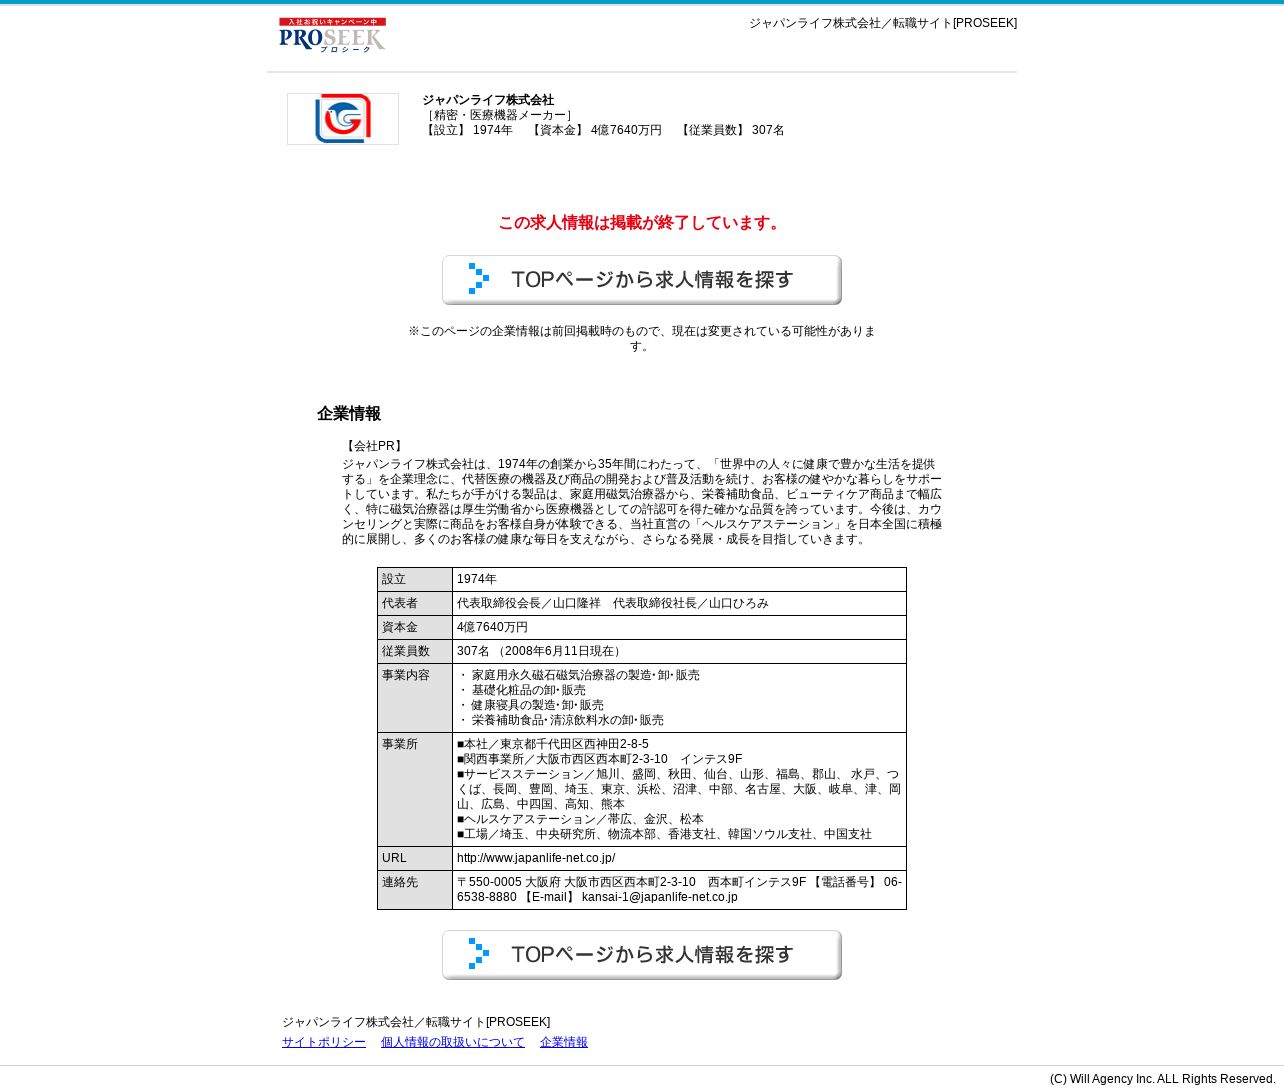Click the URL table header cell

[x=415, y=859]
